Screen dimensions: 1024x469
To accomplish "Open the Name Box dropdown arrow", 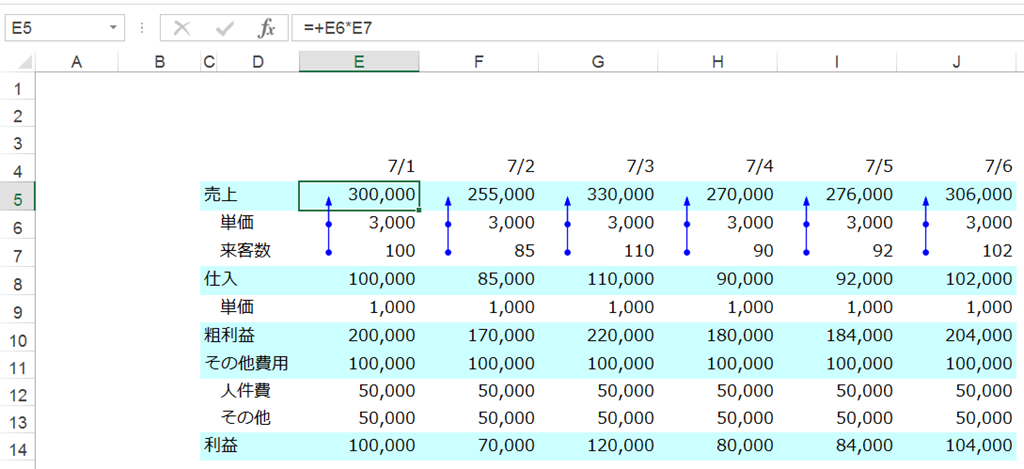I will tap(114, 28).
